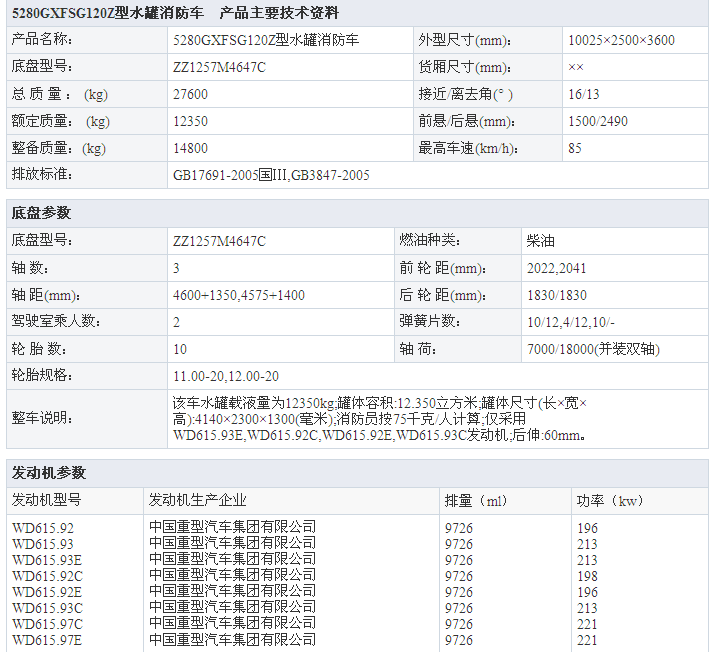Screen dimensions: 710x652
Task: Click the 功率（kw） column header
Action: click(x=609, y=500)
